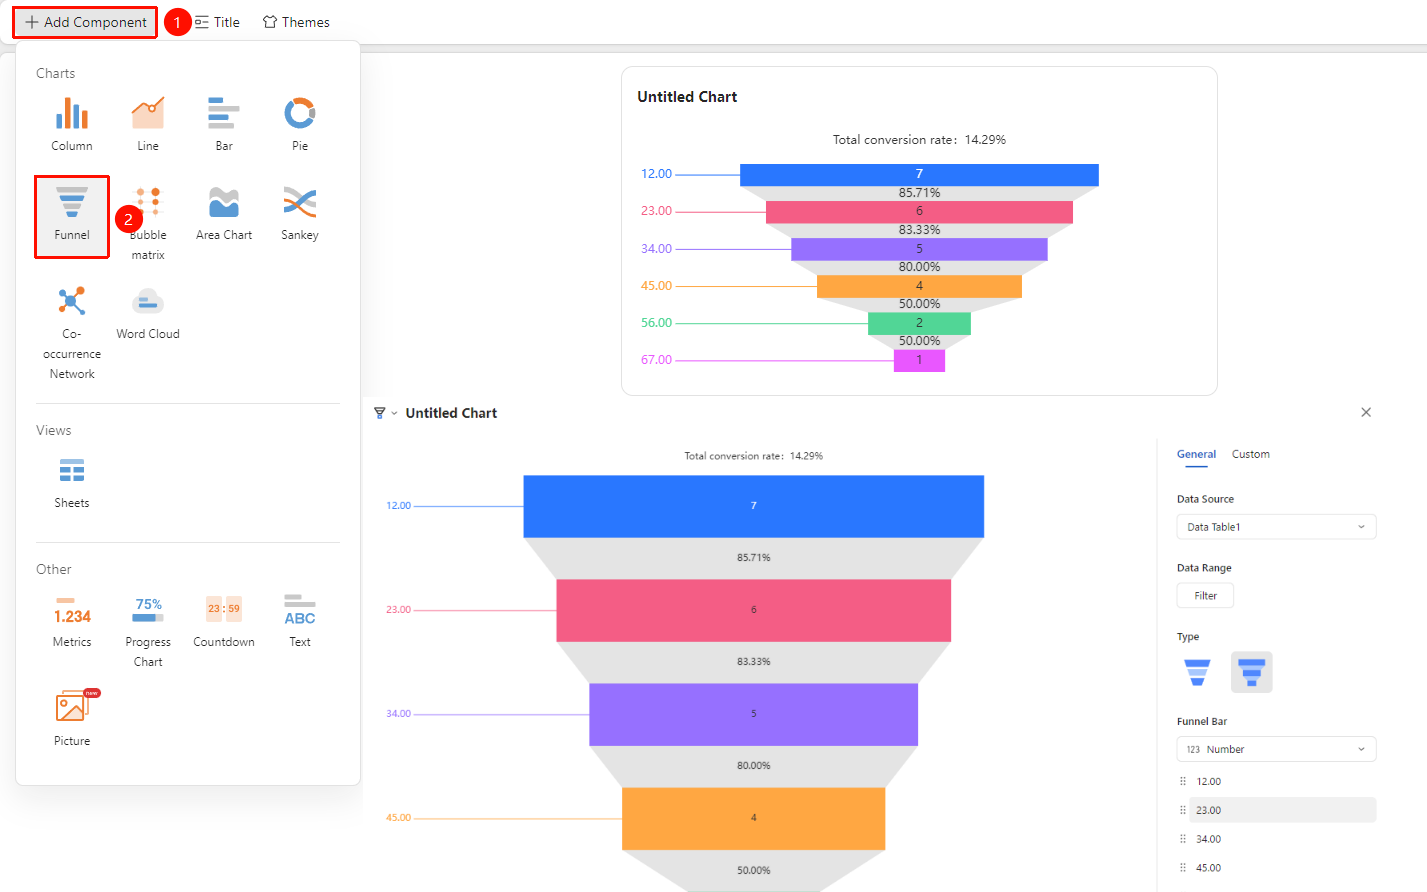This screenshot has height=892, width=1427.
Task: Switch to the Custom tab
Action: click(x=1251, y=454)
